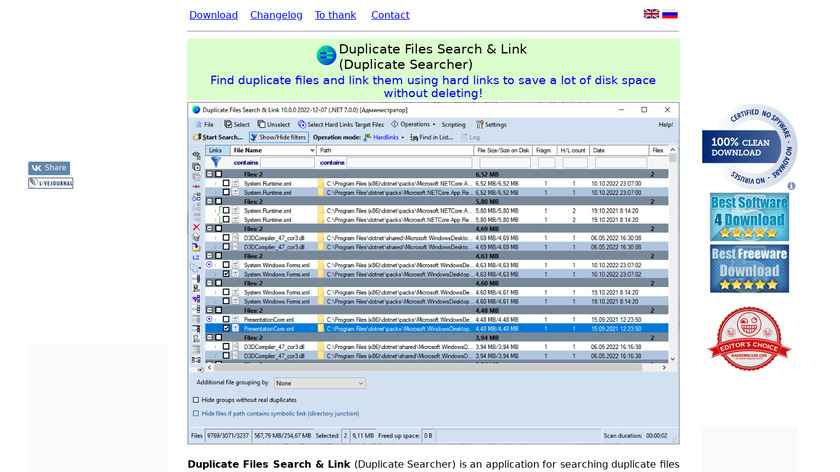This screenshot has width=840, height=472.
Task: Collapse the 4,63 MB file group
Action: [209, 256]
